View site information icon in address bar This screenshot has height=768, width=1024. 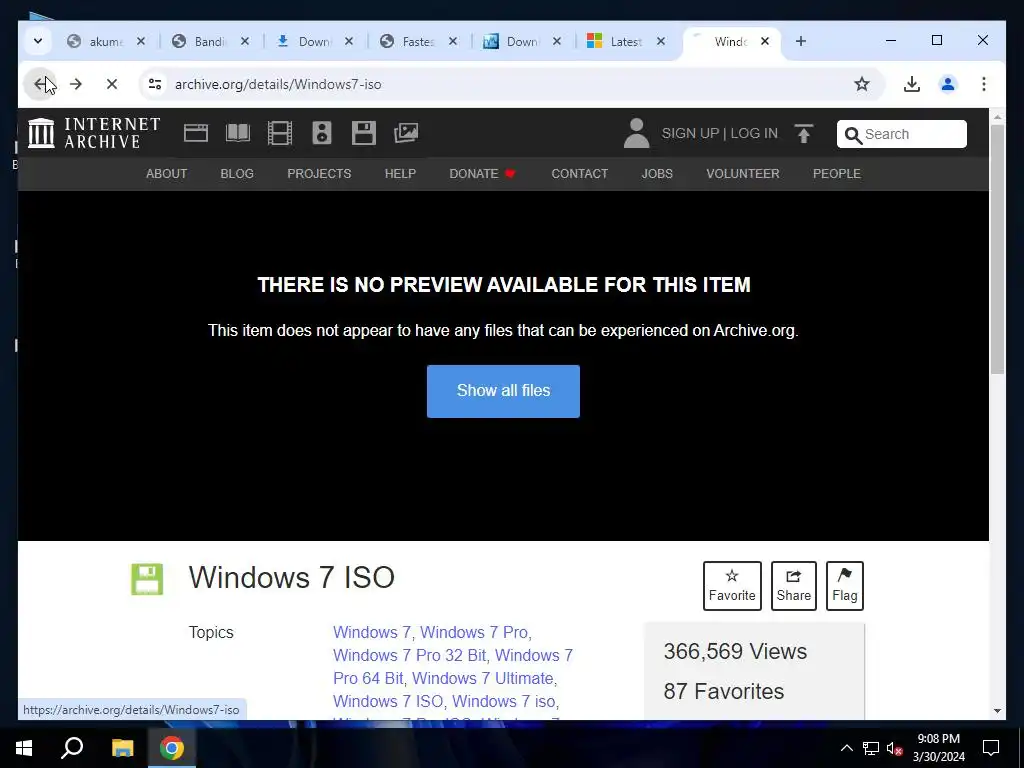pos(155,84)
